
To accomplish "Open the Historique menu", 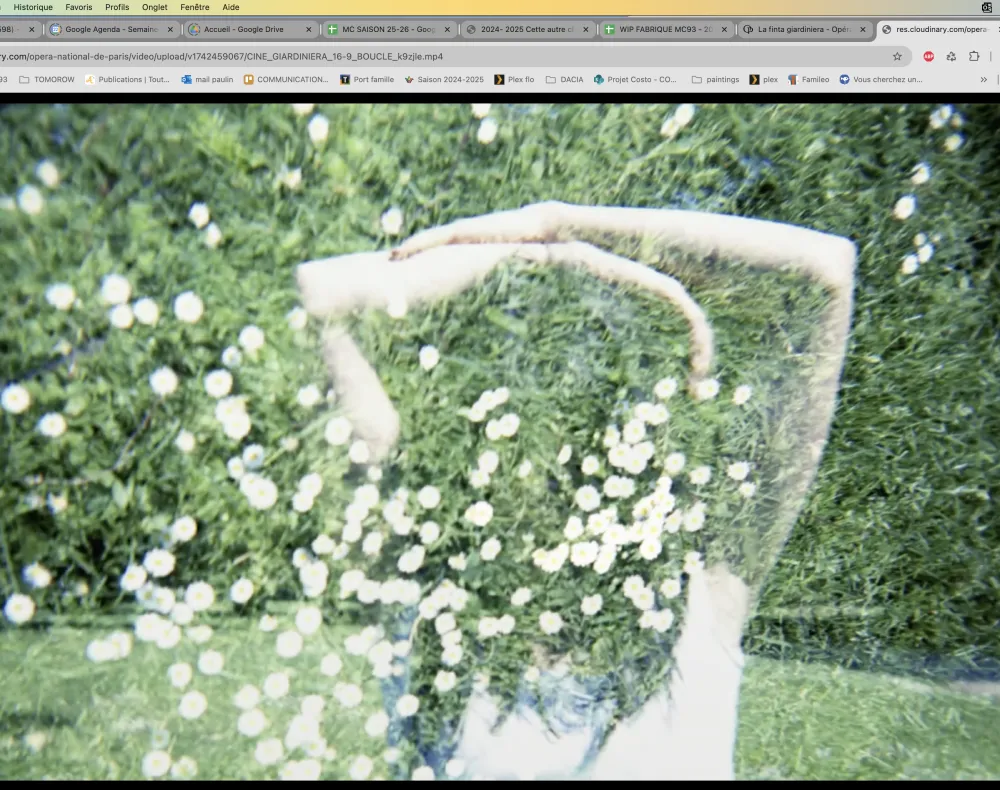I will [33, 7].
